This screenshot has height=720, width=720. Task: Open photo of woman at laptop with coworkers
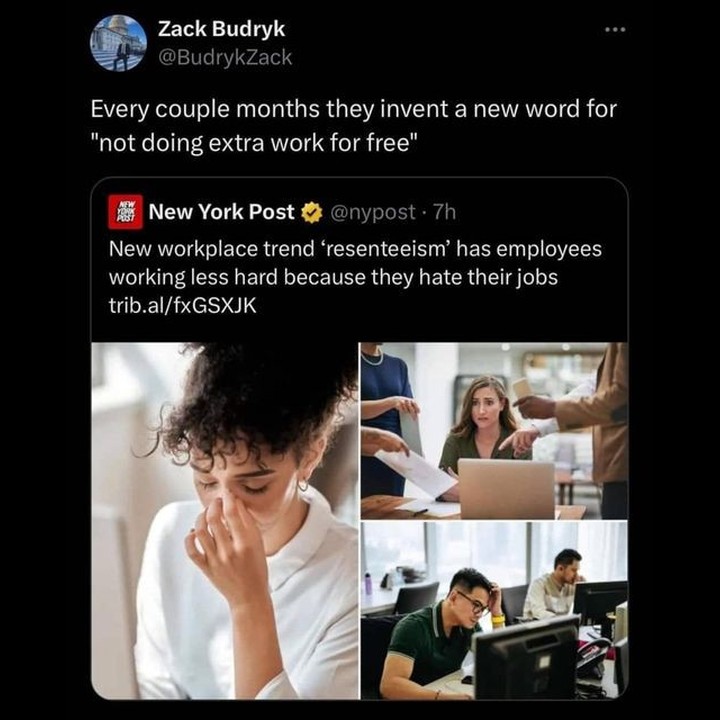(x=494, y=431)
